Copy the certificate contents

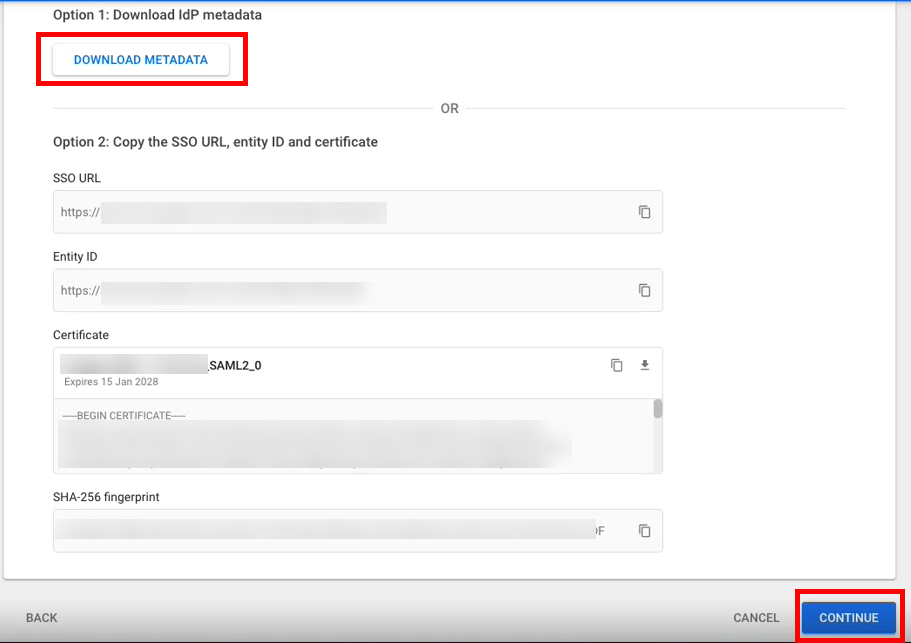point(617,365)
